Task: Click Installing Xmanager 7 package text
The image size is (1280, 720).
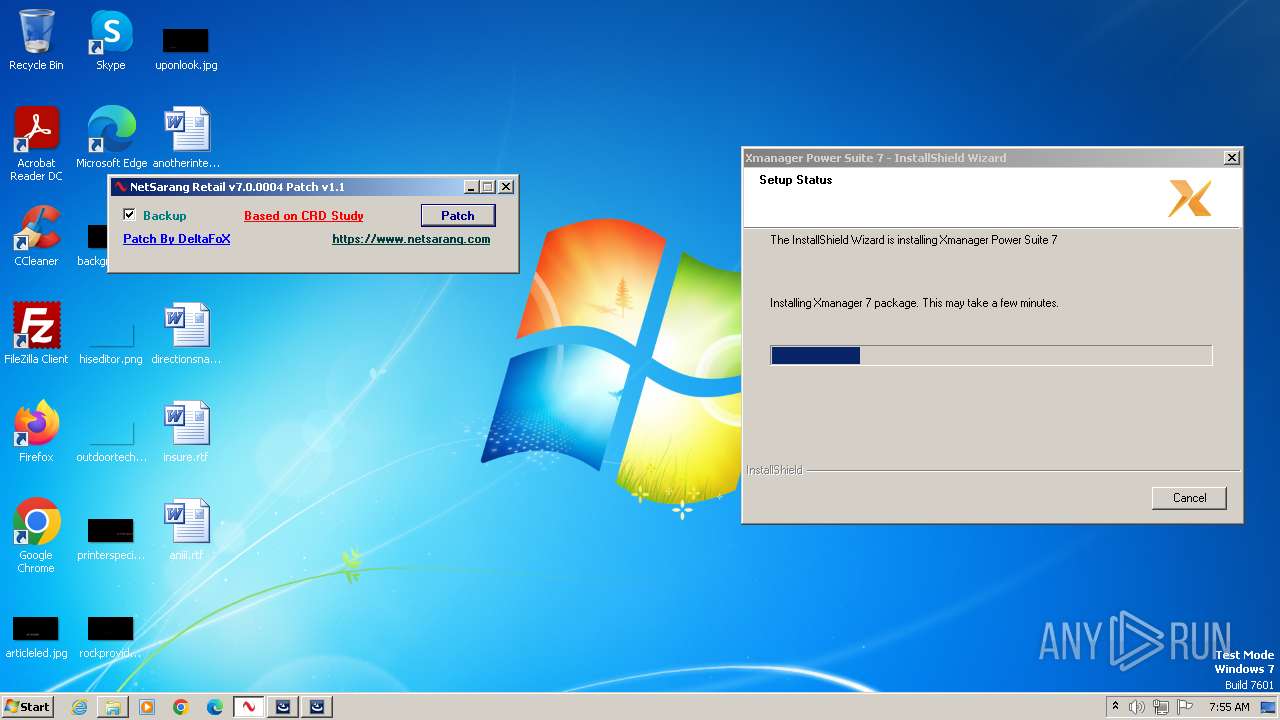Action: [914, 303]
